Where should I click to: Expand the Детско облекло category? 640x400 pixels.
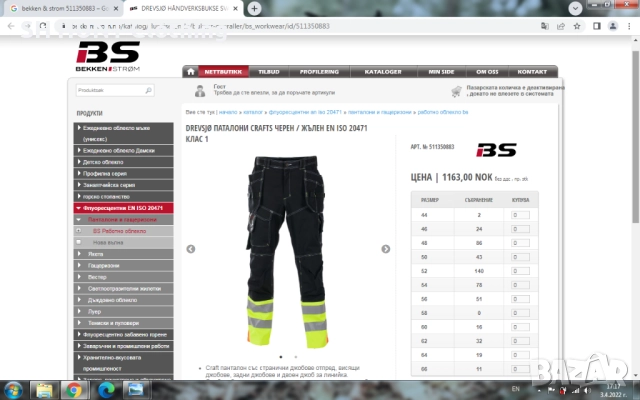123,162
